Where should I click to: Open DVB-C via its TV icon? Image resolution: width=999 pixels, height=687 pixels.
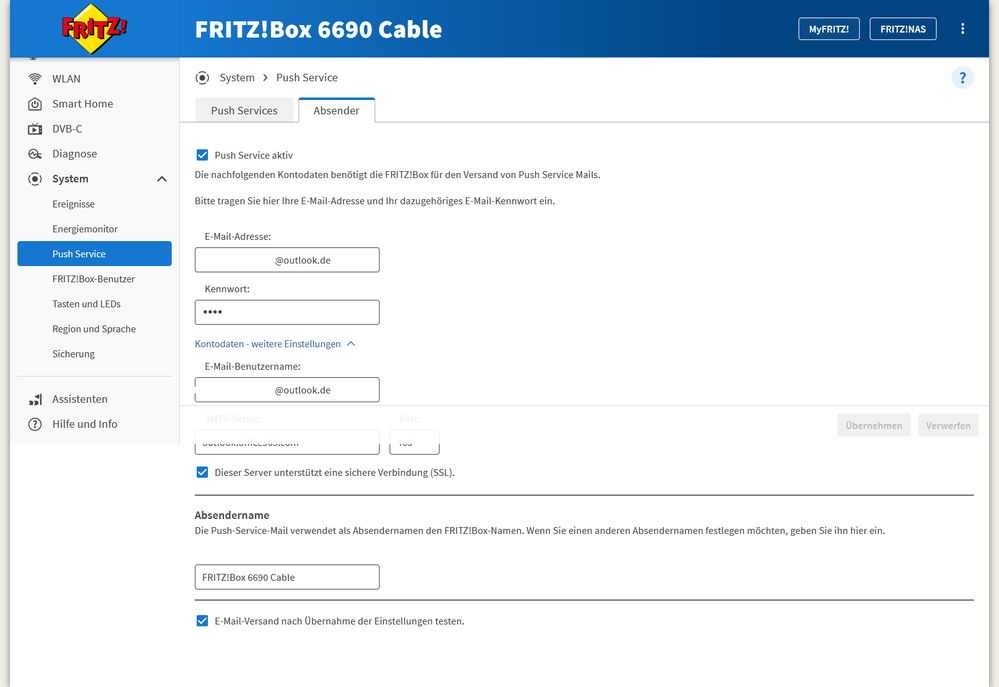[x=35, y=129]
